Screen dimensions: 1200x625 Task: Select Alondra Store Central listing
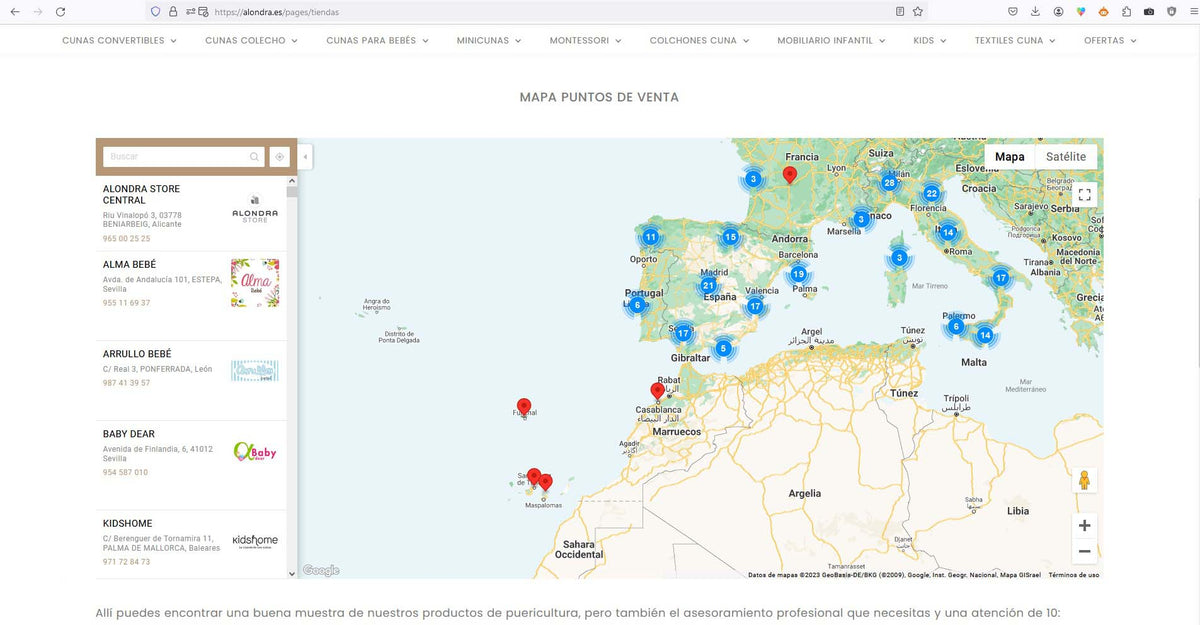(x=191, y=213)
